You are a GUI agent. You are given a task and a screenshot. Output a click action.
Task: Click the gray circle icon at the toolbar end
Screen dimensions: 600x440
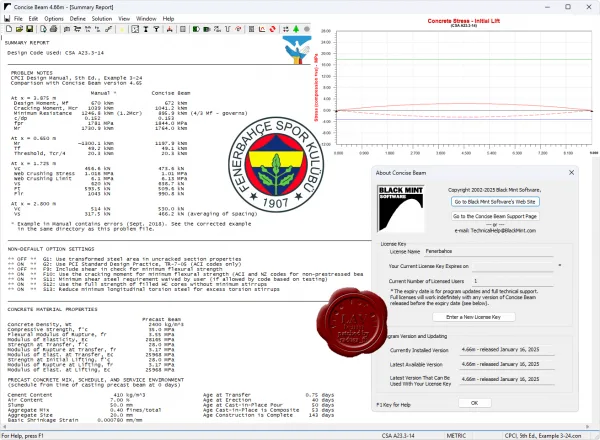pyautogui.click(x=307, y=29)
